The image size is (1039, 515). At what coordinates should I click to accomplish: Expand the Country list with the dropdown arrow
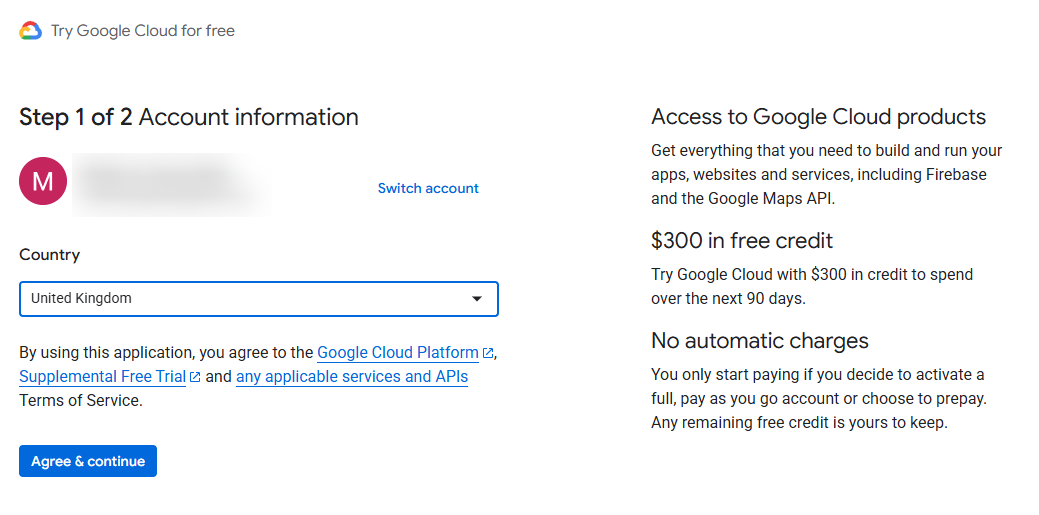point(477,299)
